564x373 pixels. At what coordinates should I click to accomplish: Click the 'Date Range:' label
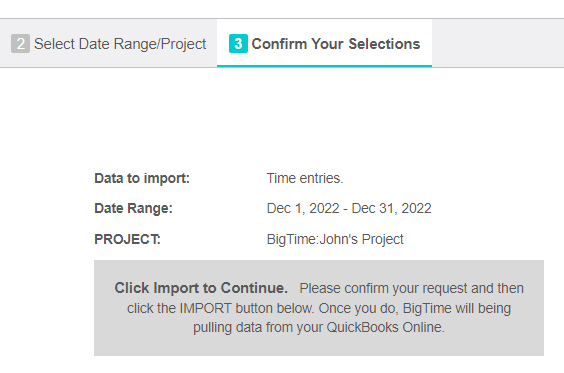coord(133,209)
